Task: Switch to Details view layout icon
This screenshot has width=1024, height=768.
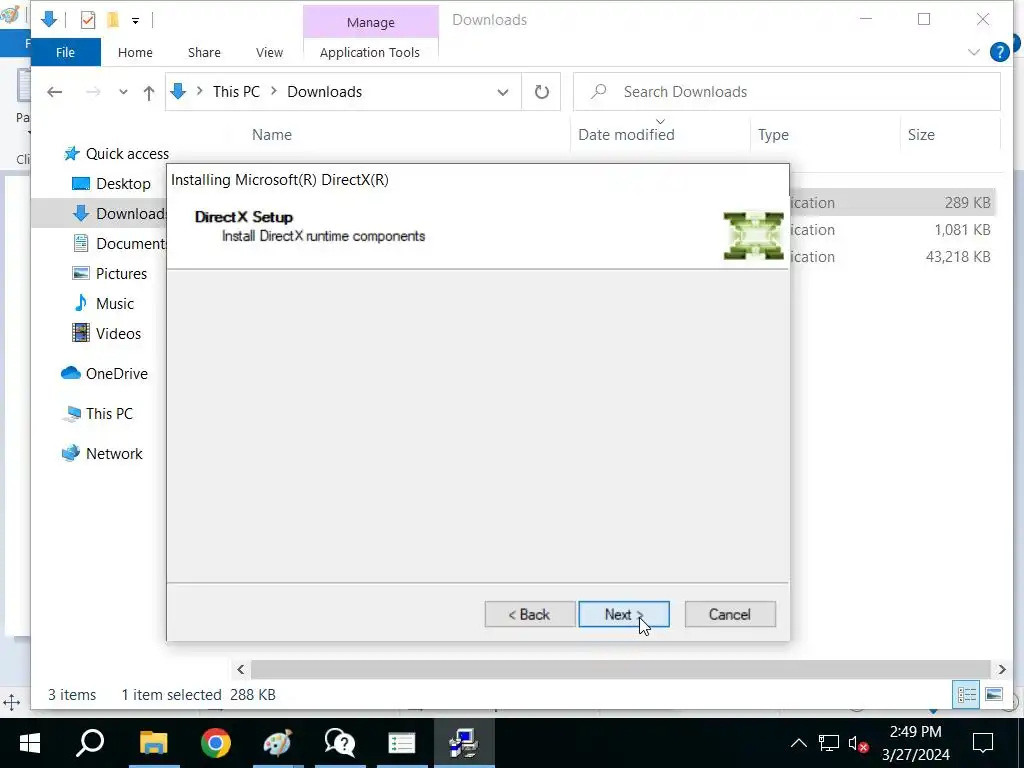Action: (966, 694)
